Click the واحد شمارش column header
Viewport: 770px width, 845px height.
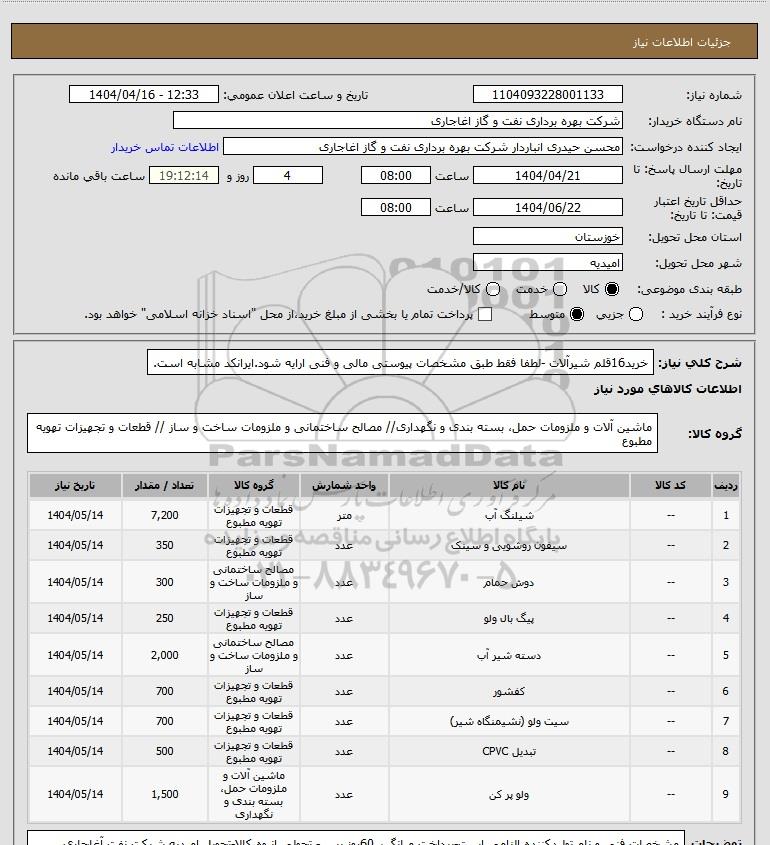click(x=344, y=486)
